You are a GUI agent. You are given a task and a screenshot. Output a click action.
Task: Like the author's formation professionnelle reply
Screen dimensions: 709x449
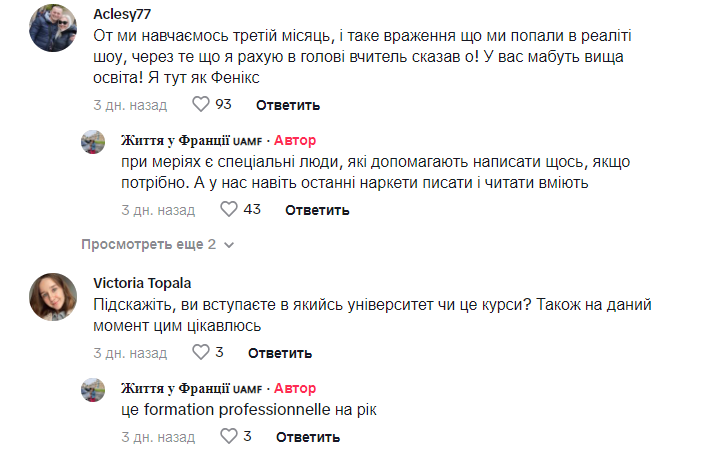point(228,436)
